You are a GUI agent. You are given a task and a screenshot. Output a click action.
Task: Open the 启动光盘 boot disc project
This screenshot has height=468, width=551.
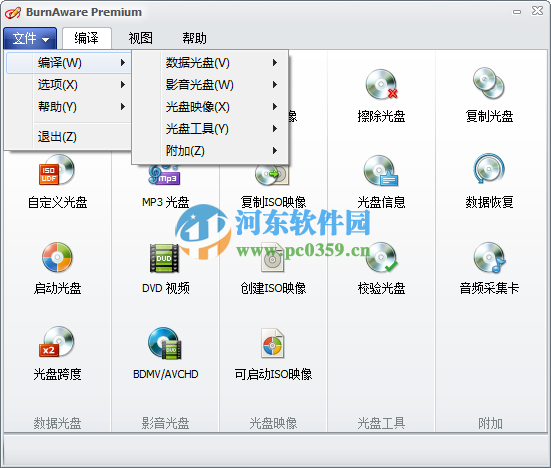[57, 268]
